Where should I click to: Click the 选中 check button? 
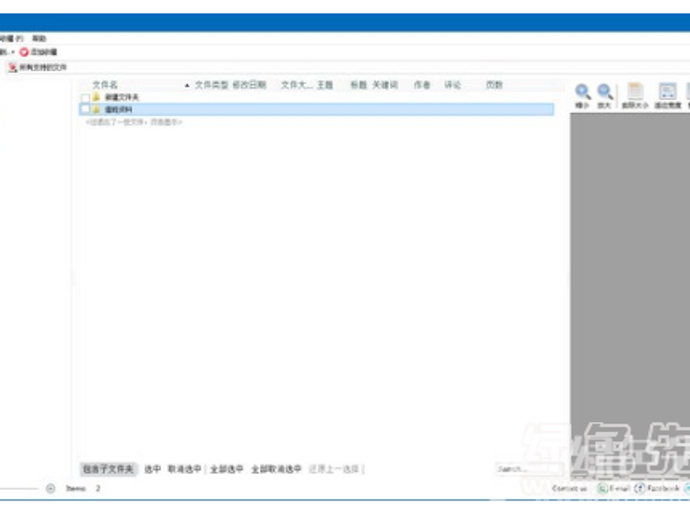coord(152,469)
